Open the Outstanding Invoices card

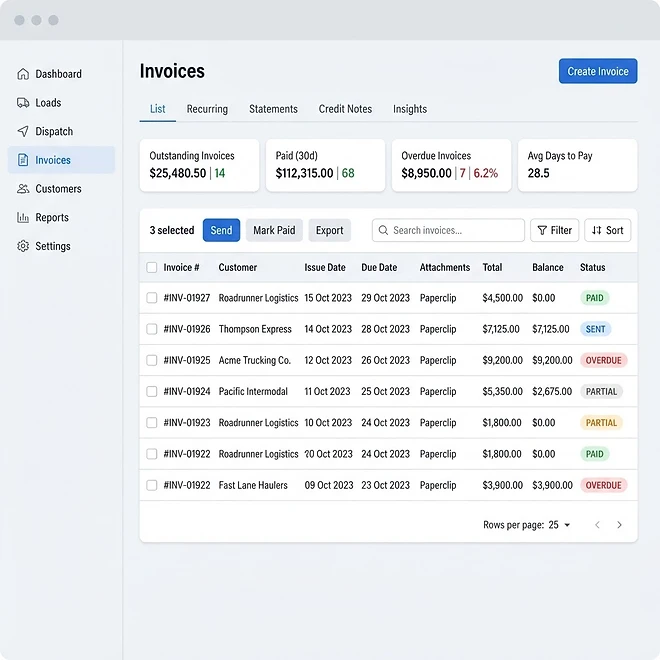tap(199, 165)
